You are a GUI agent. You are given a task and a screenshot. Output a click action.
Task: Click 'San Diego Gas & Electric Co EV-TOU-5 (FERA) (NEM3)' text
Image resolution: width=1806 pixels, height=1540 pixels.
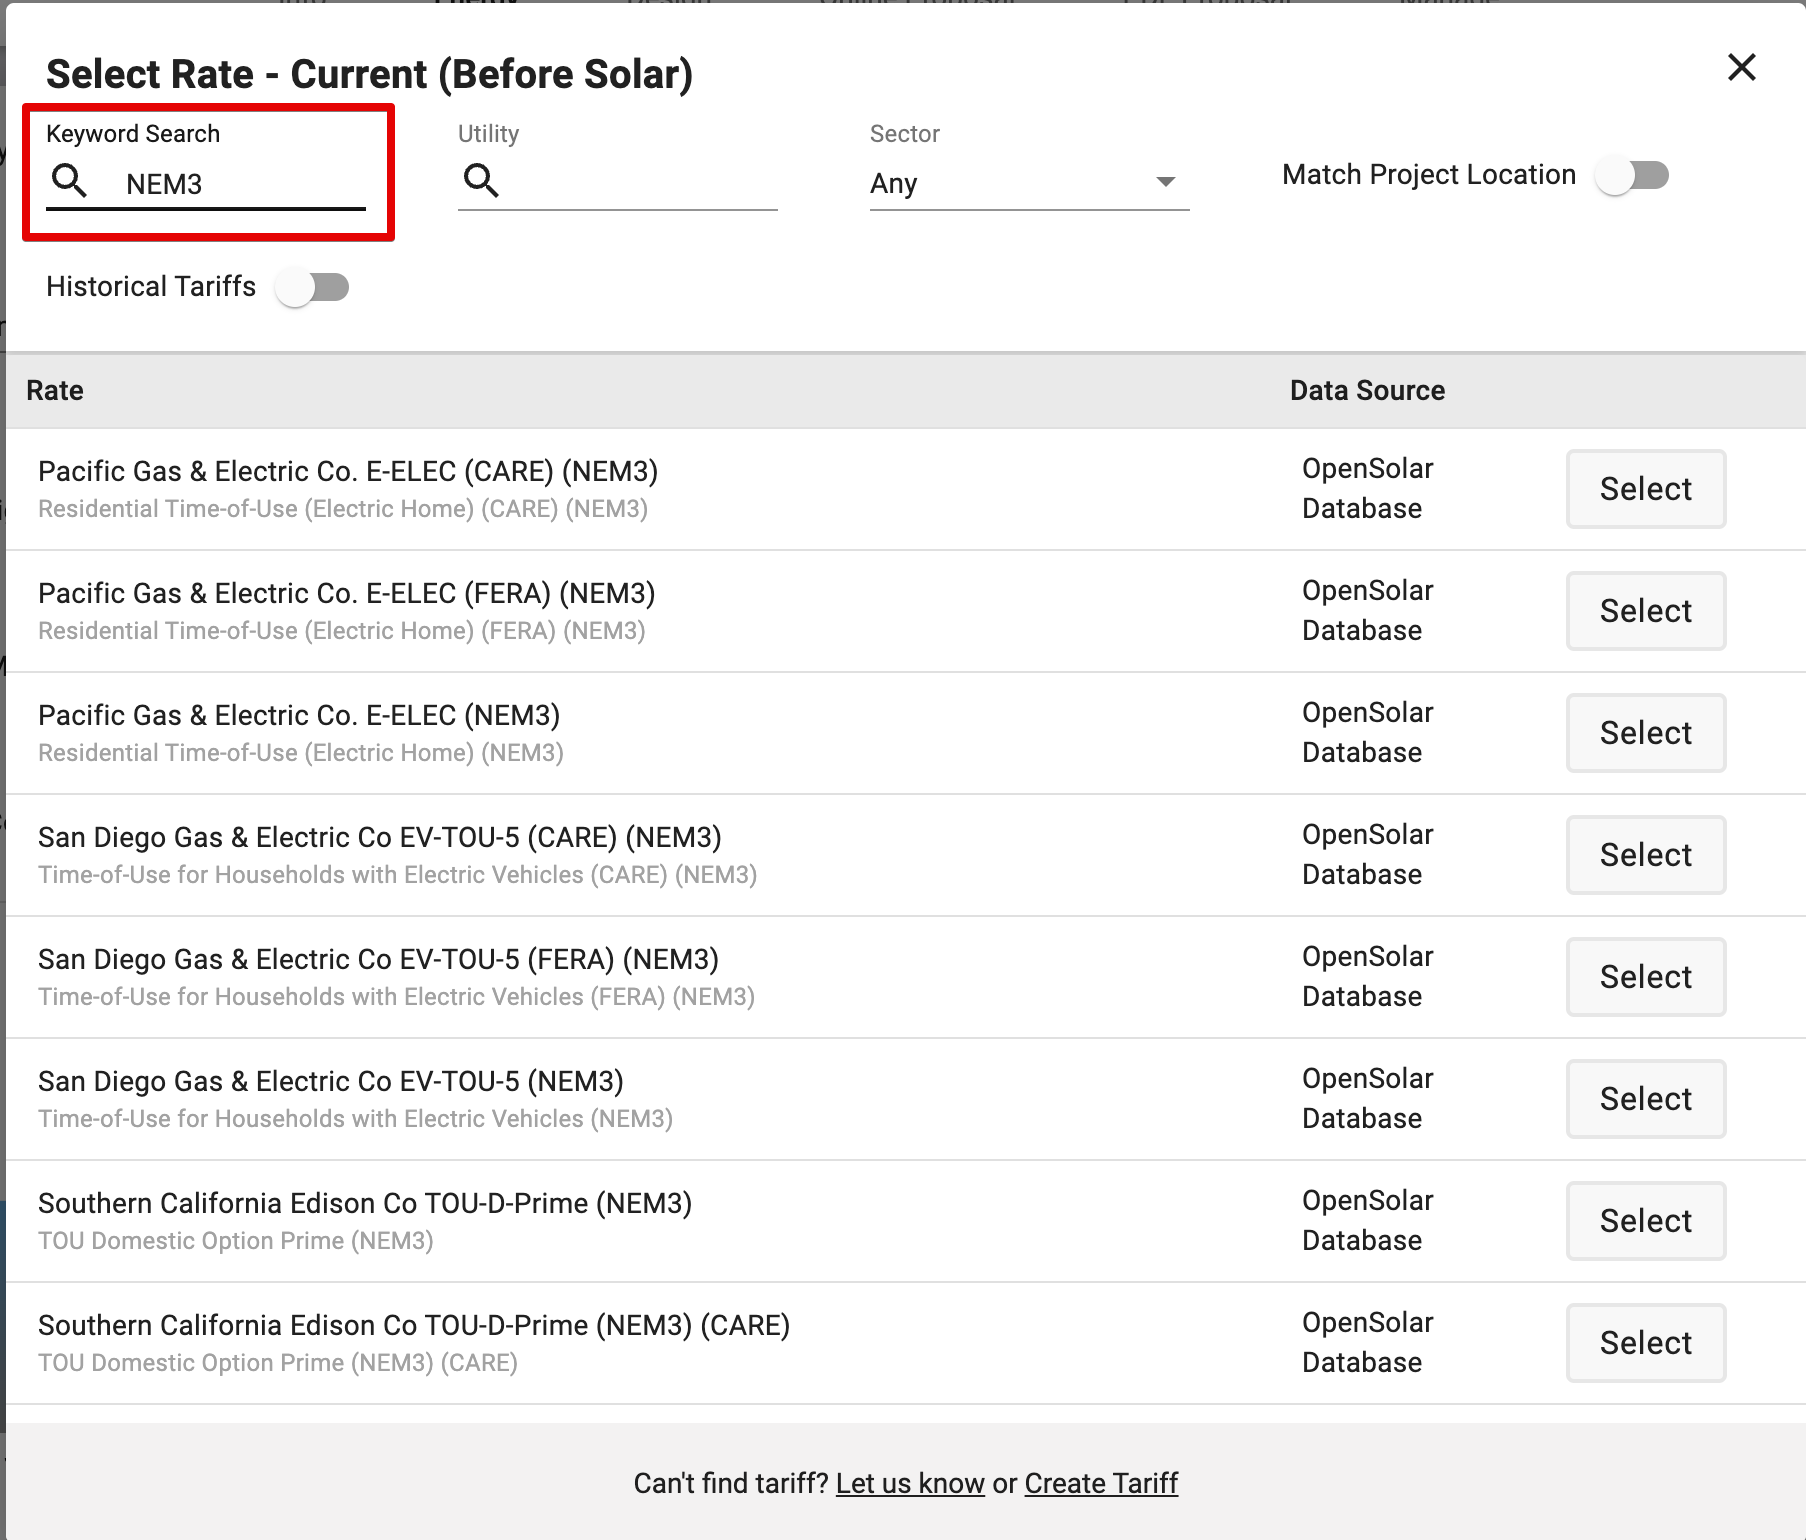[378, 959]
